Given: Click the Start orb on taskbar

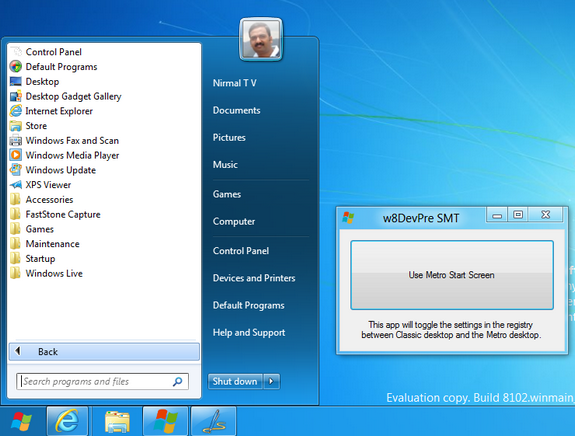Looking at the screenshot, I should [x=21, y=421].
